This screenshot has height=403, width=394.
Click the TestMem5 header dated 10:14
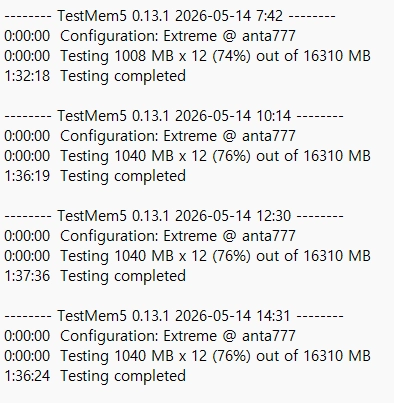[174, 116]
